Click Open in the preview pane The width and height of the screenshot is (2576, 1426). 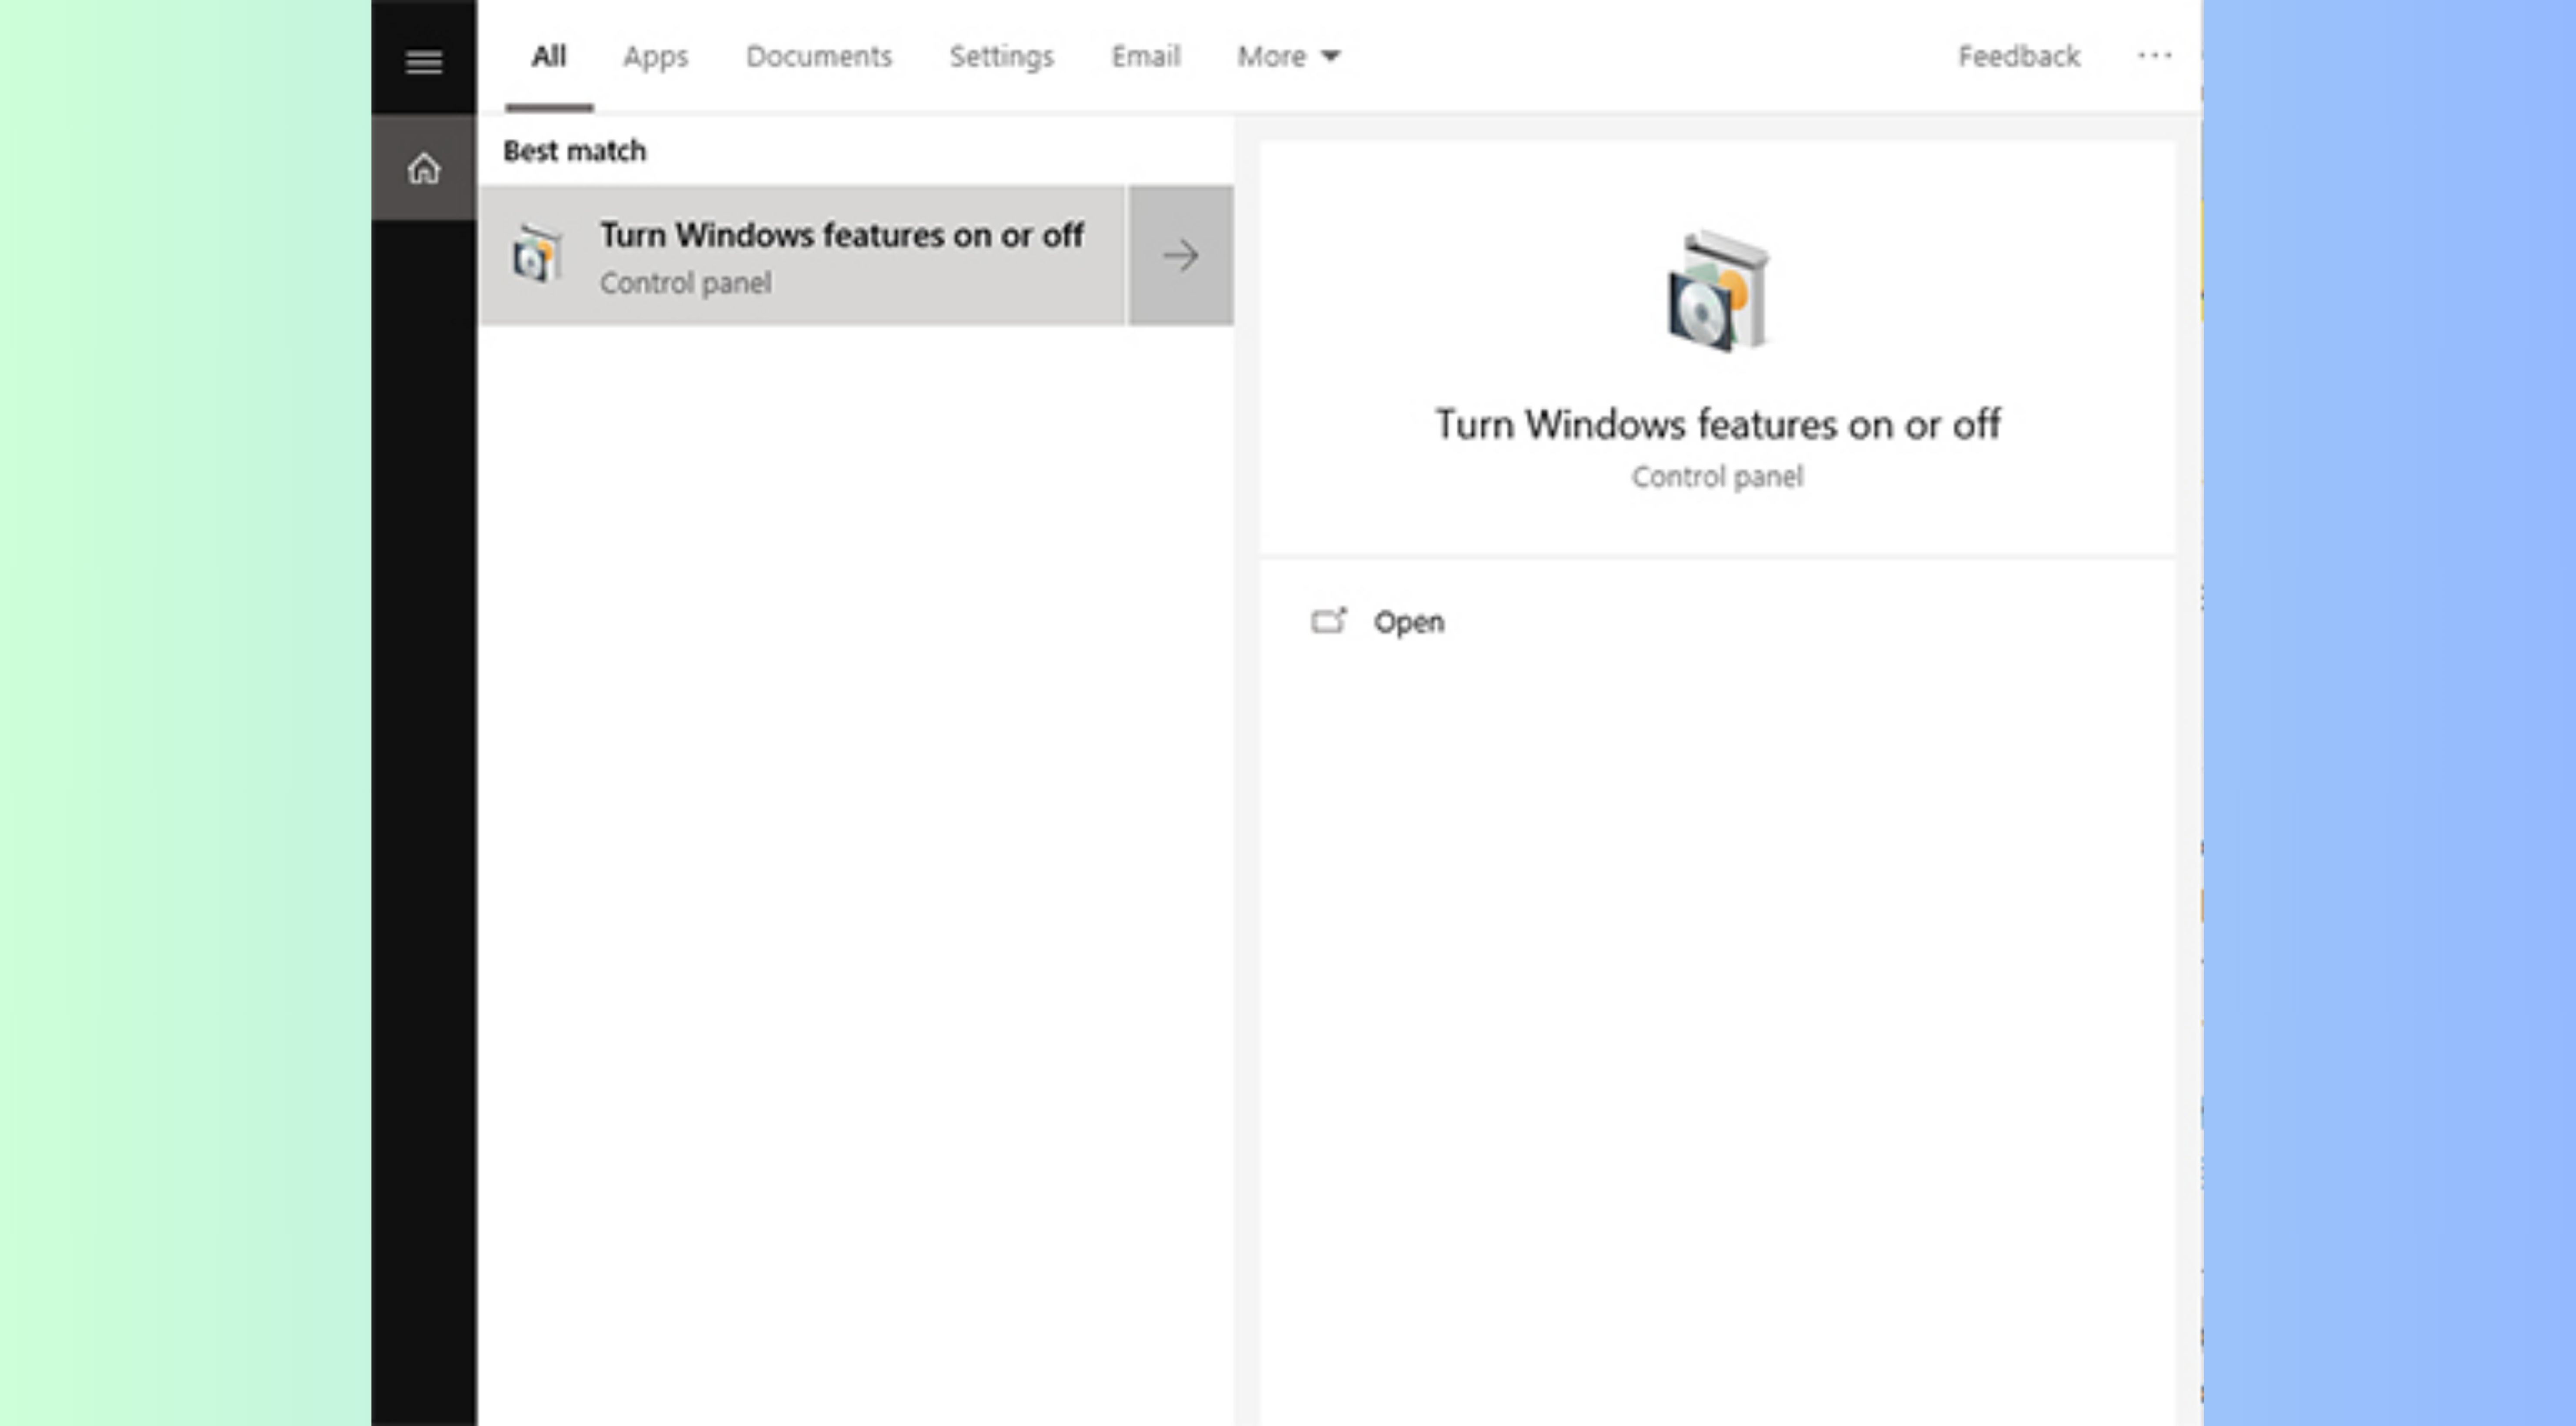pyautogui.click(x=1408, y=622)
